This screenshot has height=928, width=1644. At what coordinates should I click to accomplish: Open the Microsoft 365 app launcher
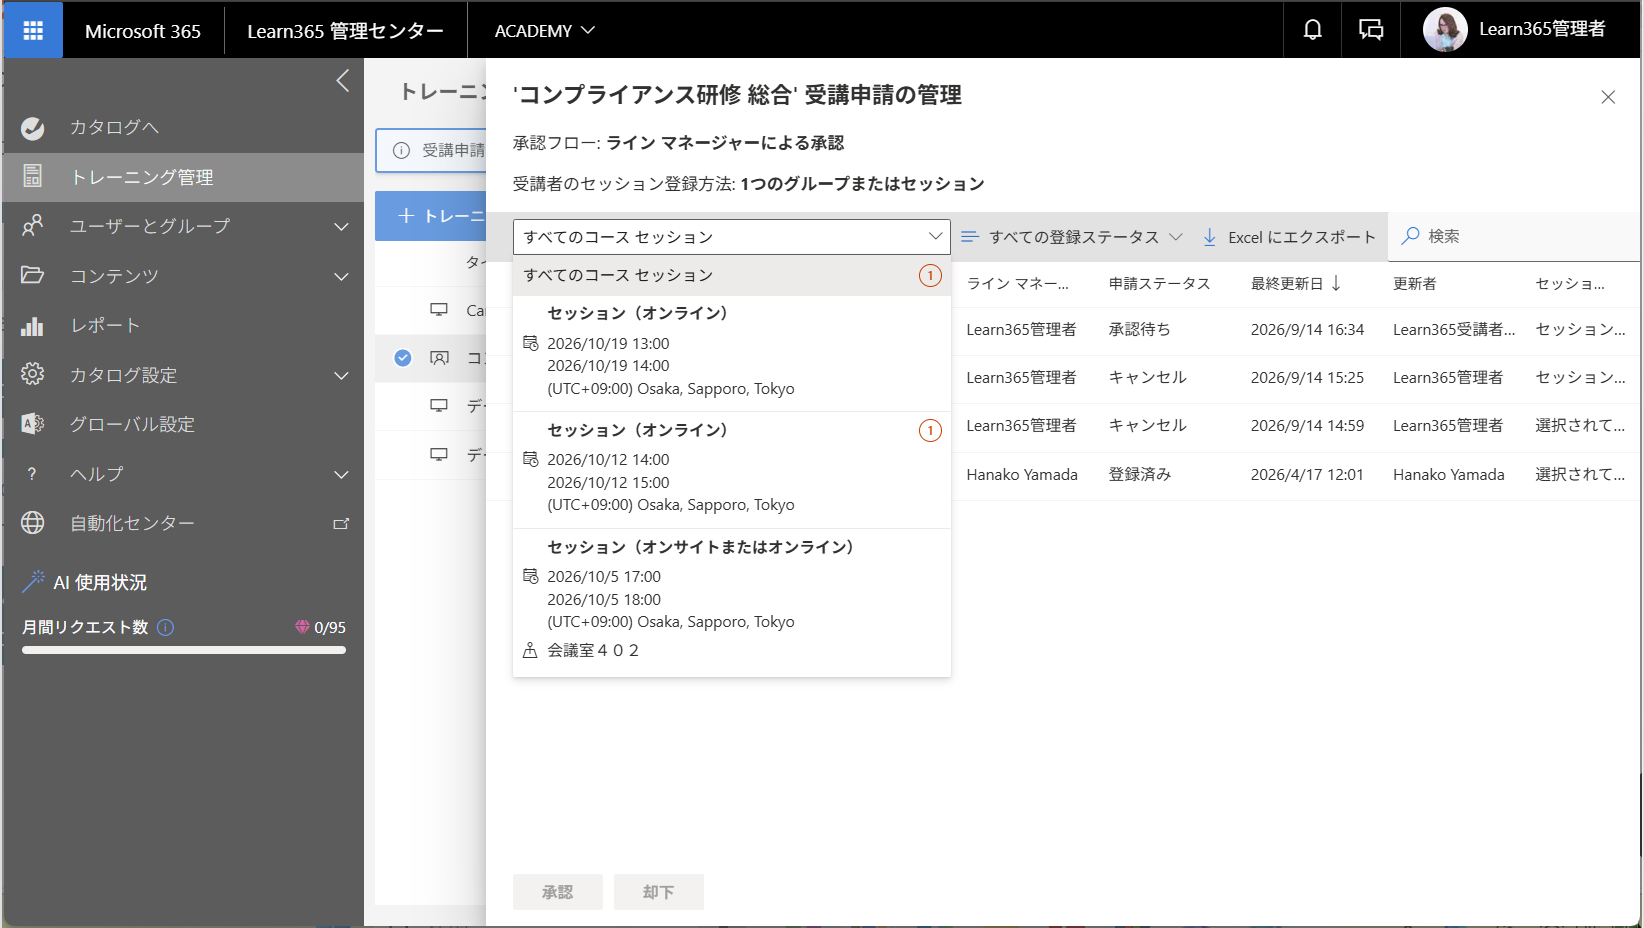(33, 30)
